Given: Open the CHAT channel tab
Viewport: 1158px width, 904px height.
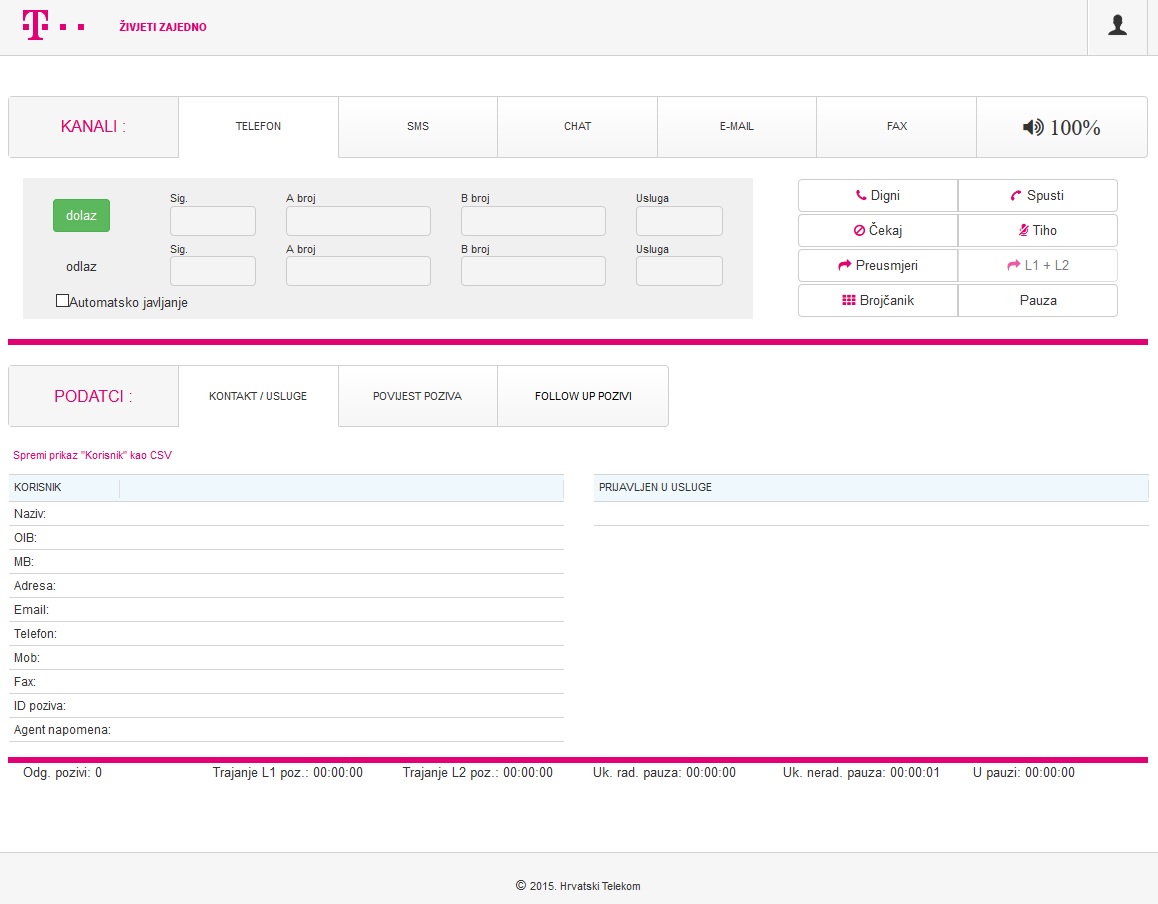Looking at the screenshot, I should [577, 127].
